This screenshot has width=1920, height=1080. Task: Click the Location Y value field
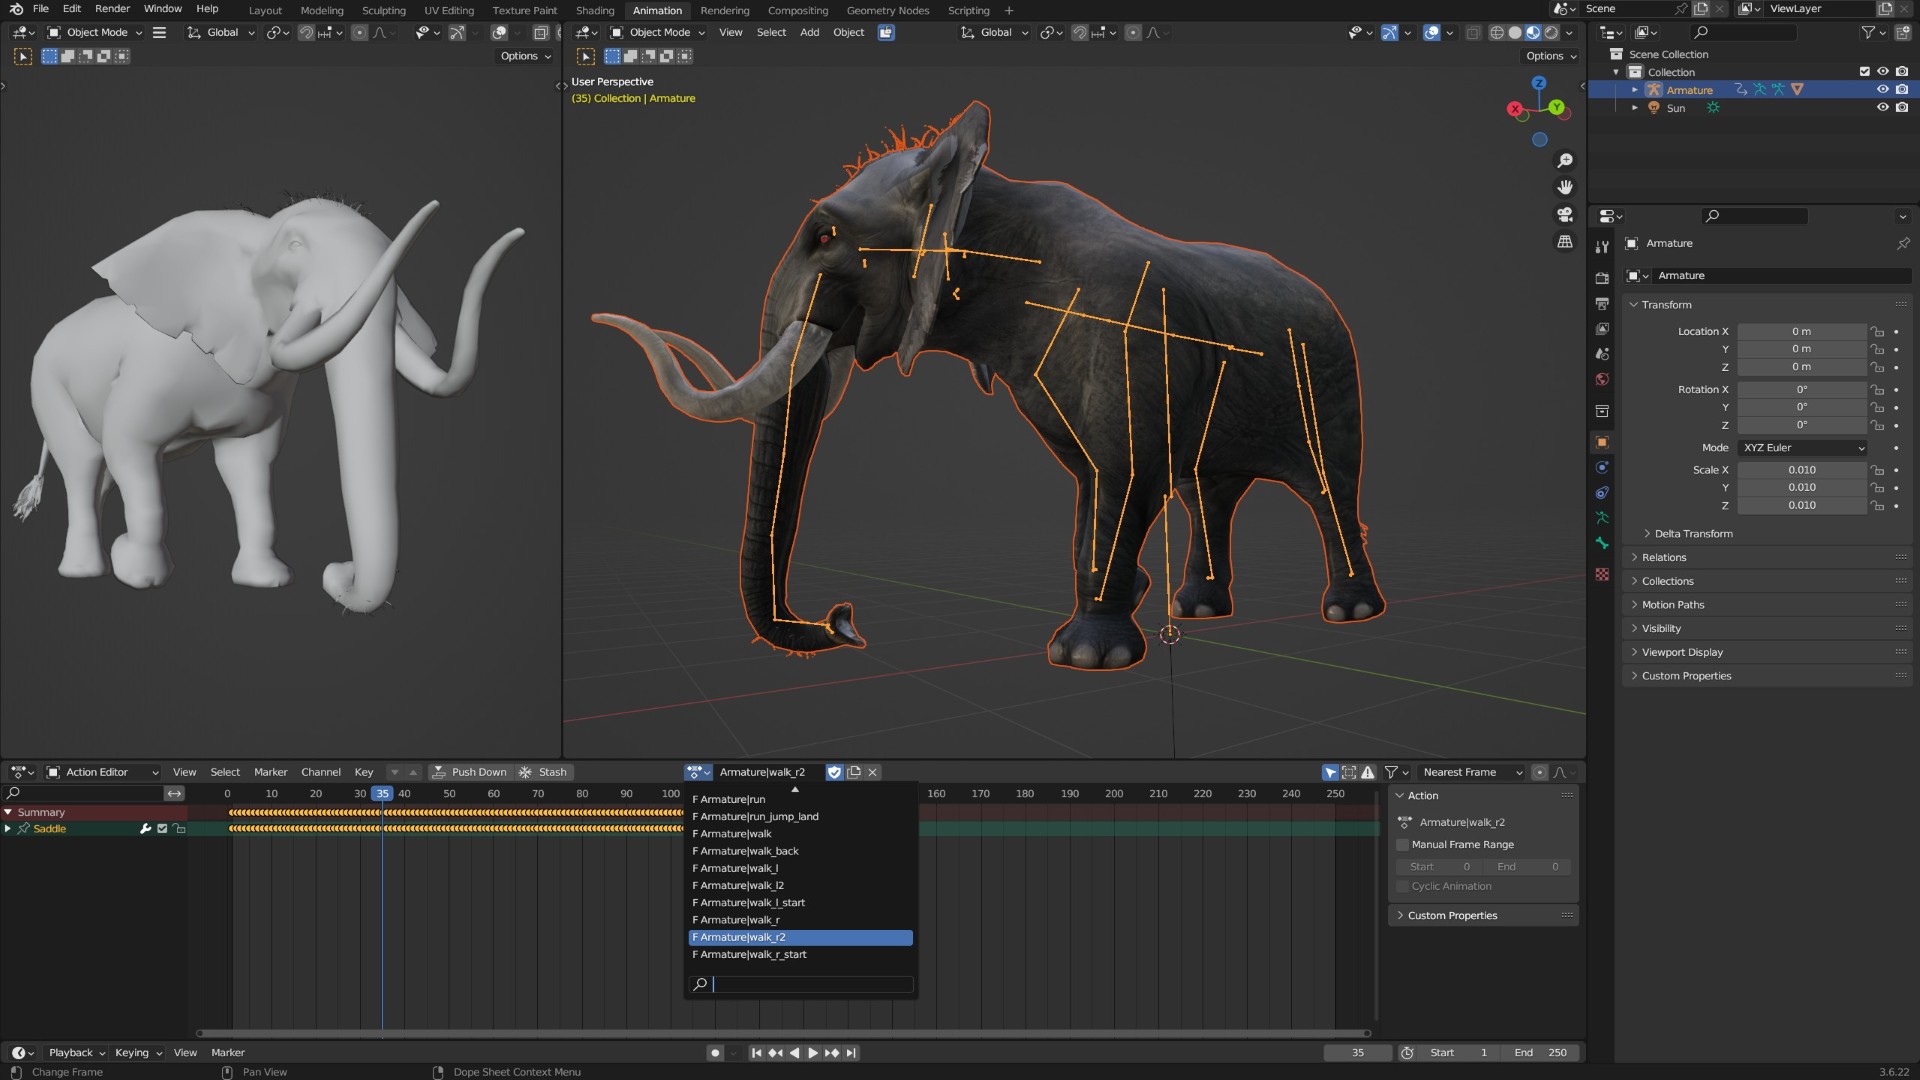pos(1801,350)
